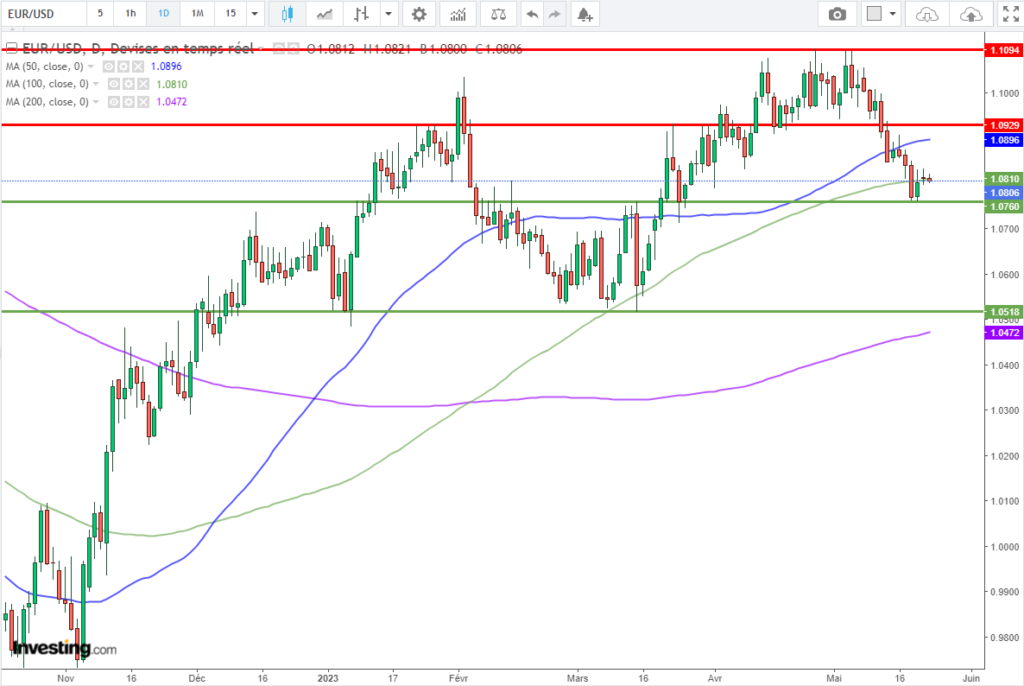Image resolution: width=1024 pixels, height=686 pixels.
Task: Select 1M interval
Action: coord(197,14)
